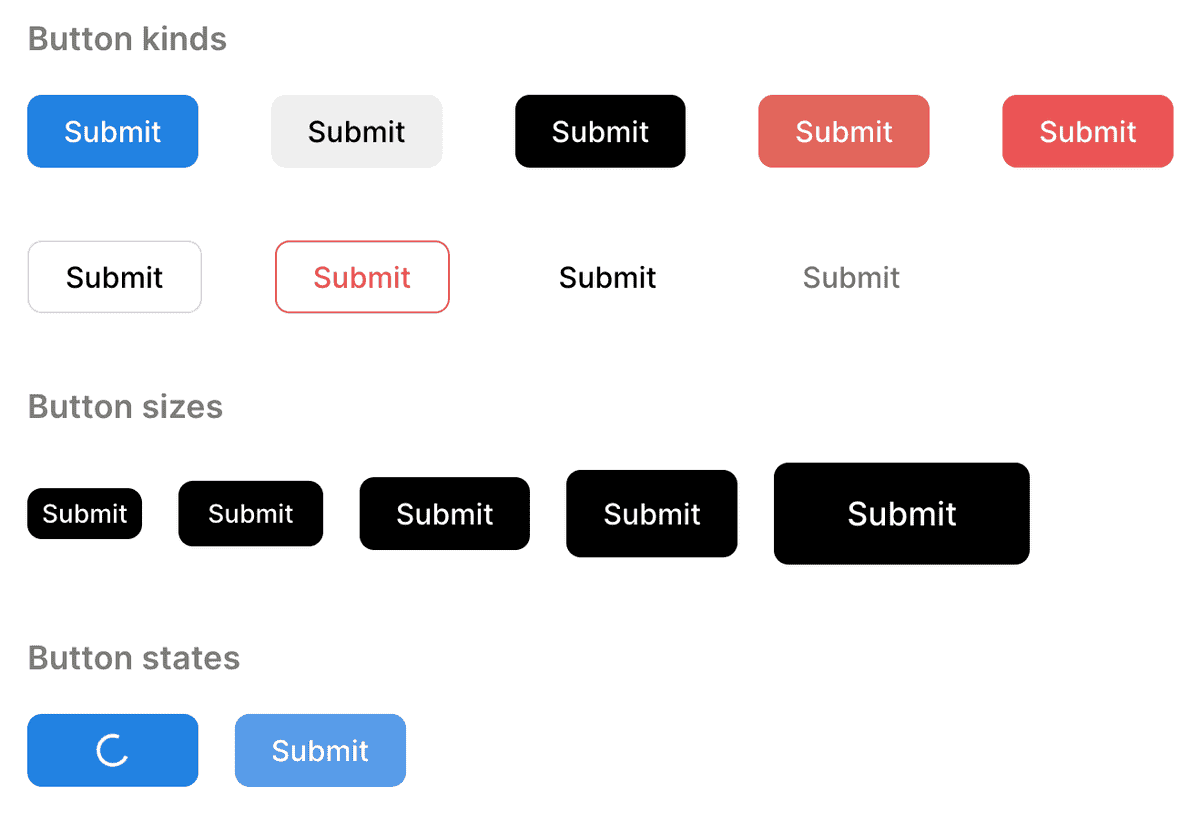Viewport: 1200px width, 816px height.
Task: Select the middle-sized black Submit button in sizes row
Action: 444,514
